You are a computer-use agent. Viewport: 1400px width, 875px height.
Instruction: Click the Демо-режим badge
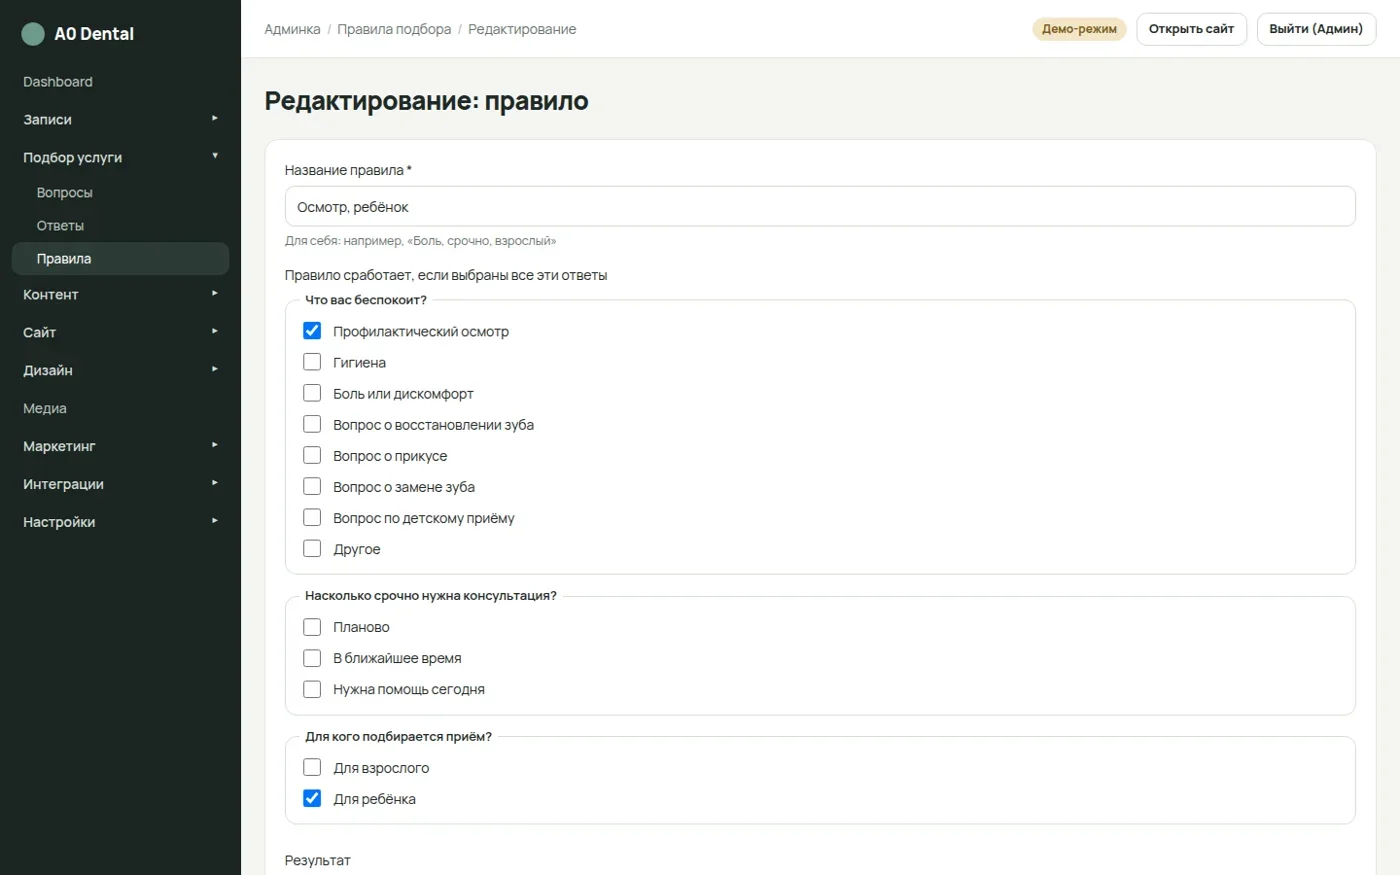coord(1079,29)
